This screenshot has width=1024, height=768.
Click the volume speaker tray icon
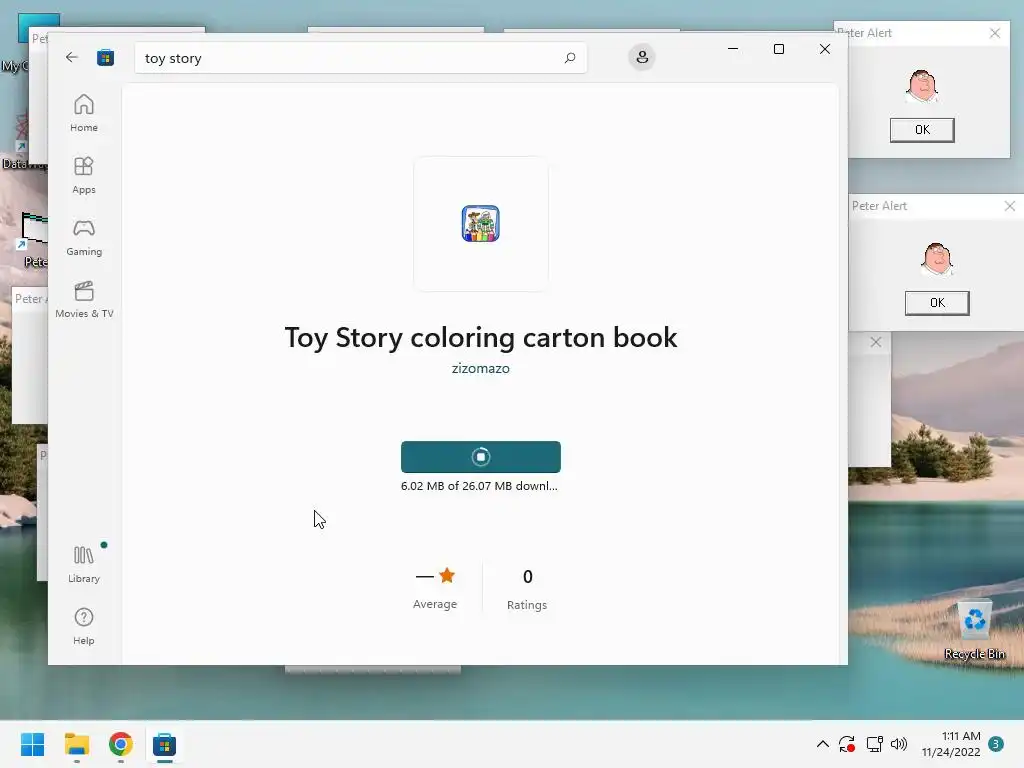coord(899,744)
